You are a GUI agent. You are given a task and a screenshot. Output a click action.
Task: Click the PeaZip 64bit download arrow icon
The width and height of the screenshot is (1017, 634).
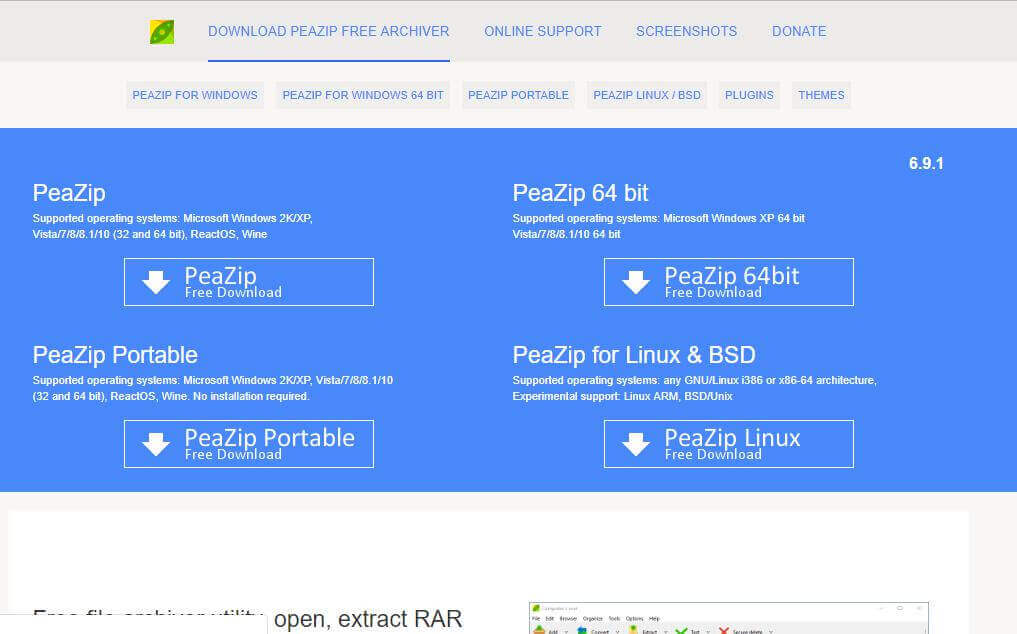pos(636,283)
